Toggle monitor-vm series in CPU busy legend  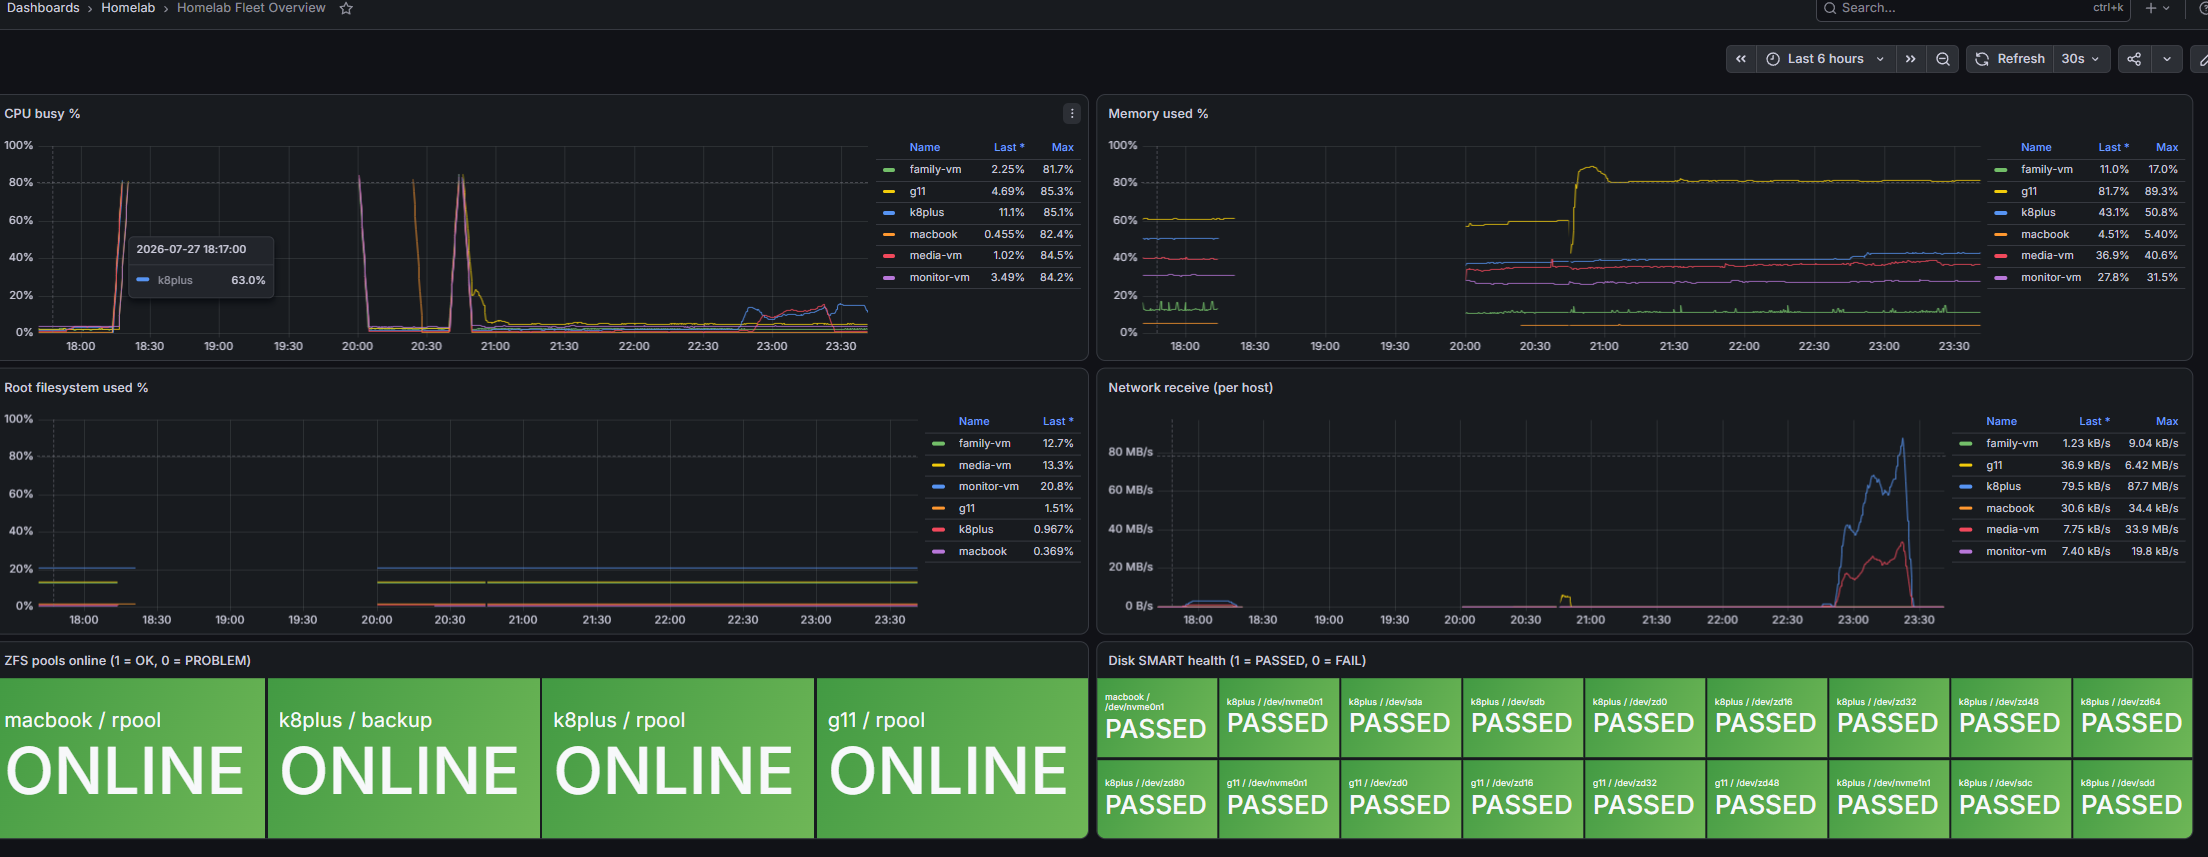pos(939,277)
